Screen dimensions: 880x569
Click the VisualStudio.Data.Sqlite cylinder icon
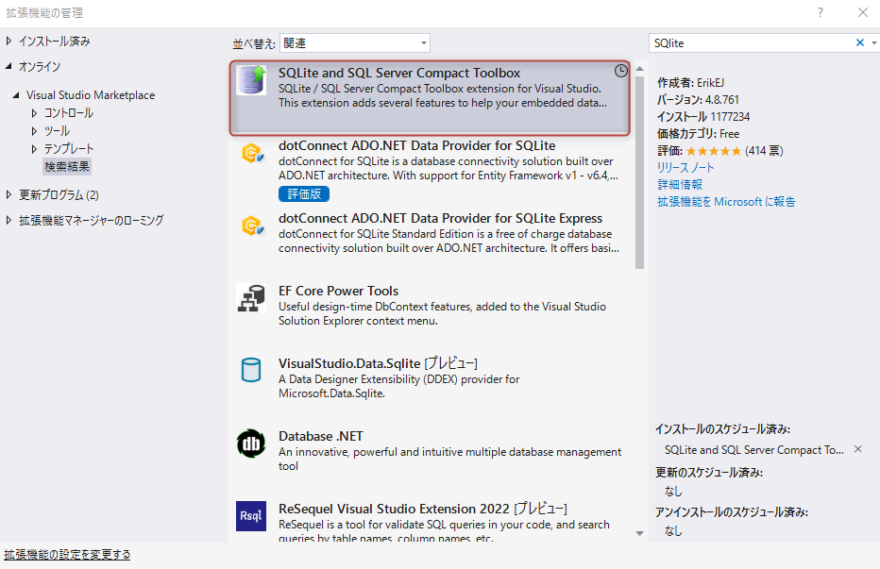point(251,370)
